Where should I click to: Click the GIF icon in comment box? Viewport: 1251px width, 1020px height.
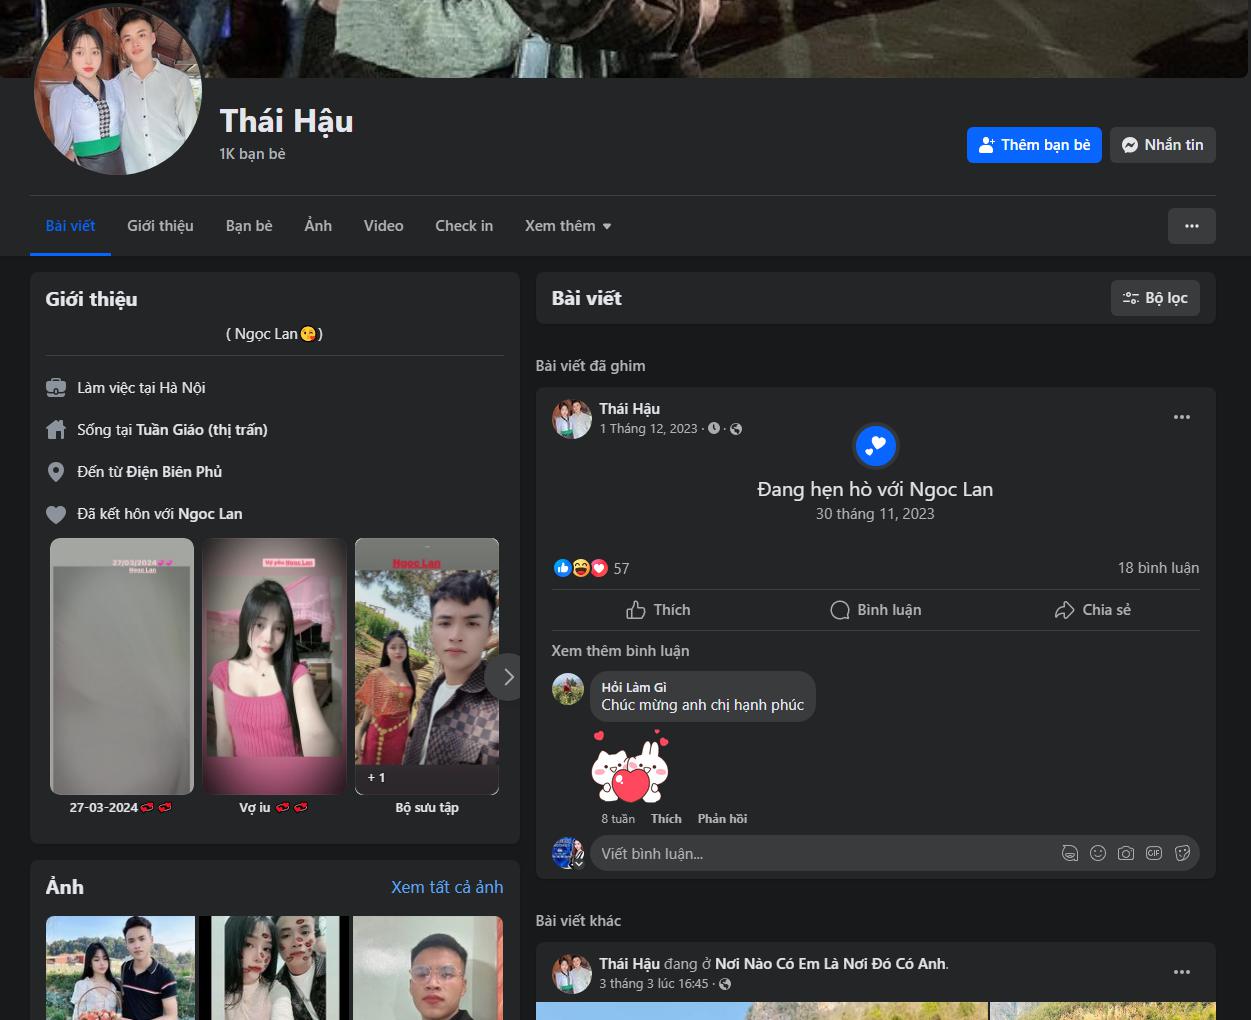pyautogui.click(x=1154, y=853)
